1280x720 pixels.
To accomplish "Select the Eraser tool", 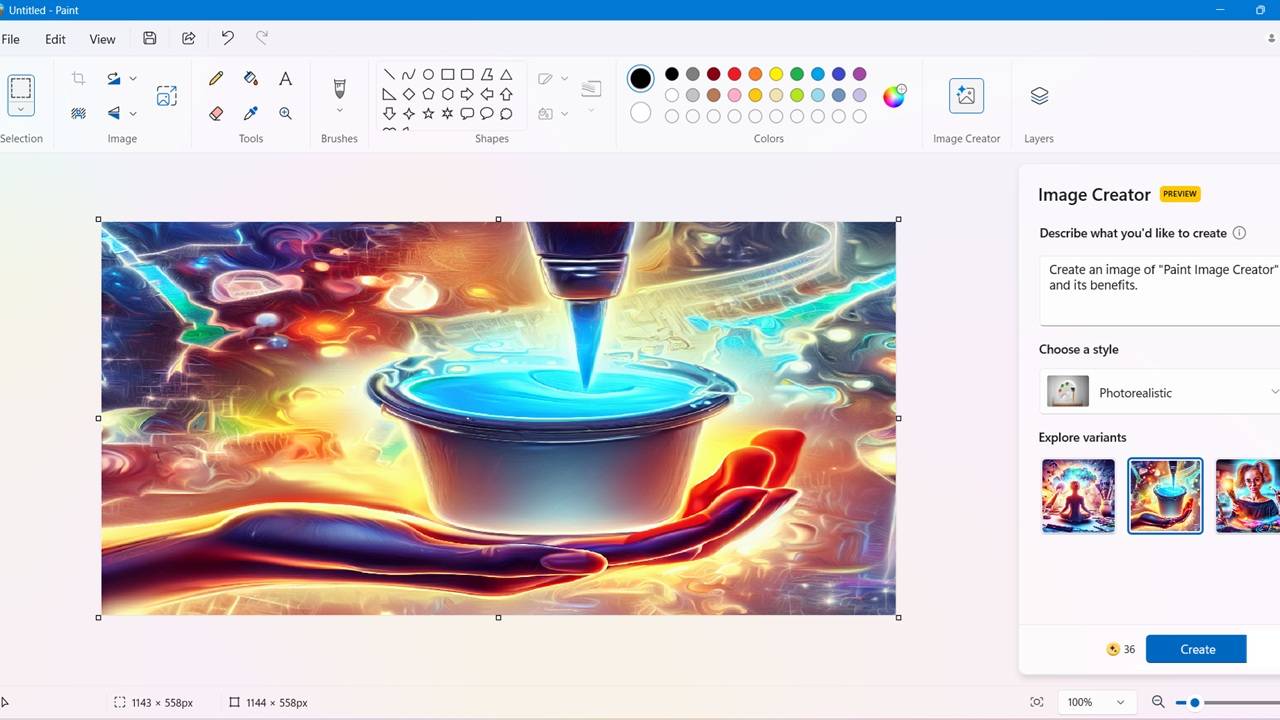I will 215,112.
